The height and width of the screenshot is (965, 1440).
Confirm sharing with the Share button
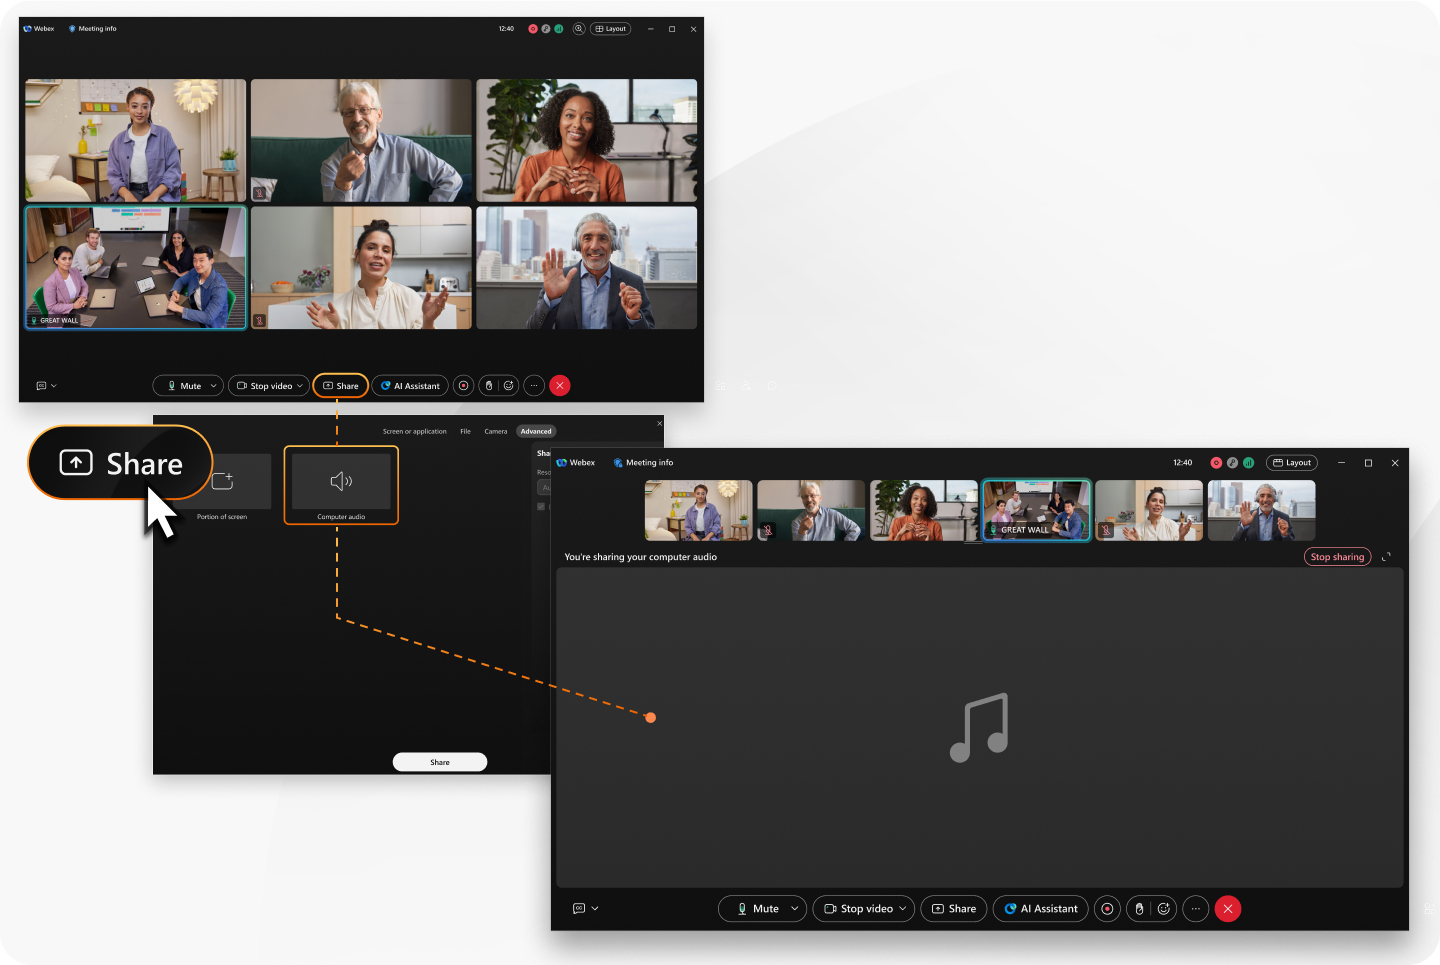pos(440,761)
